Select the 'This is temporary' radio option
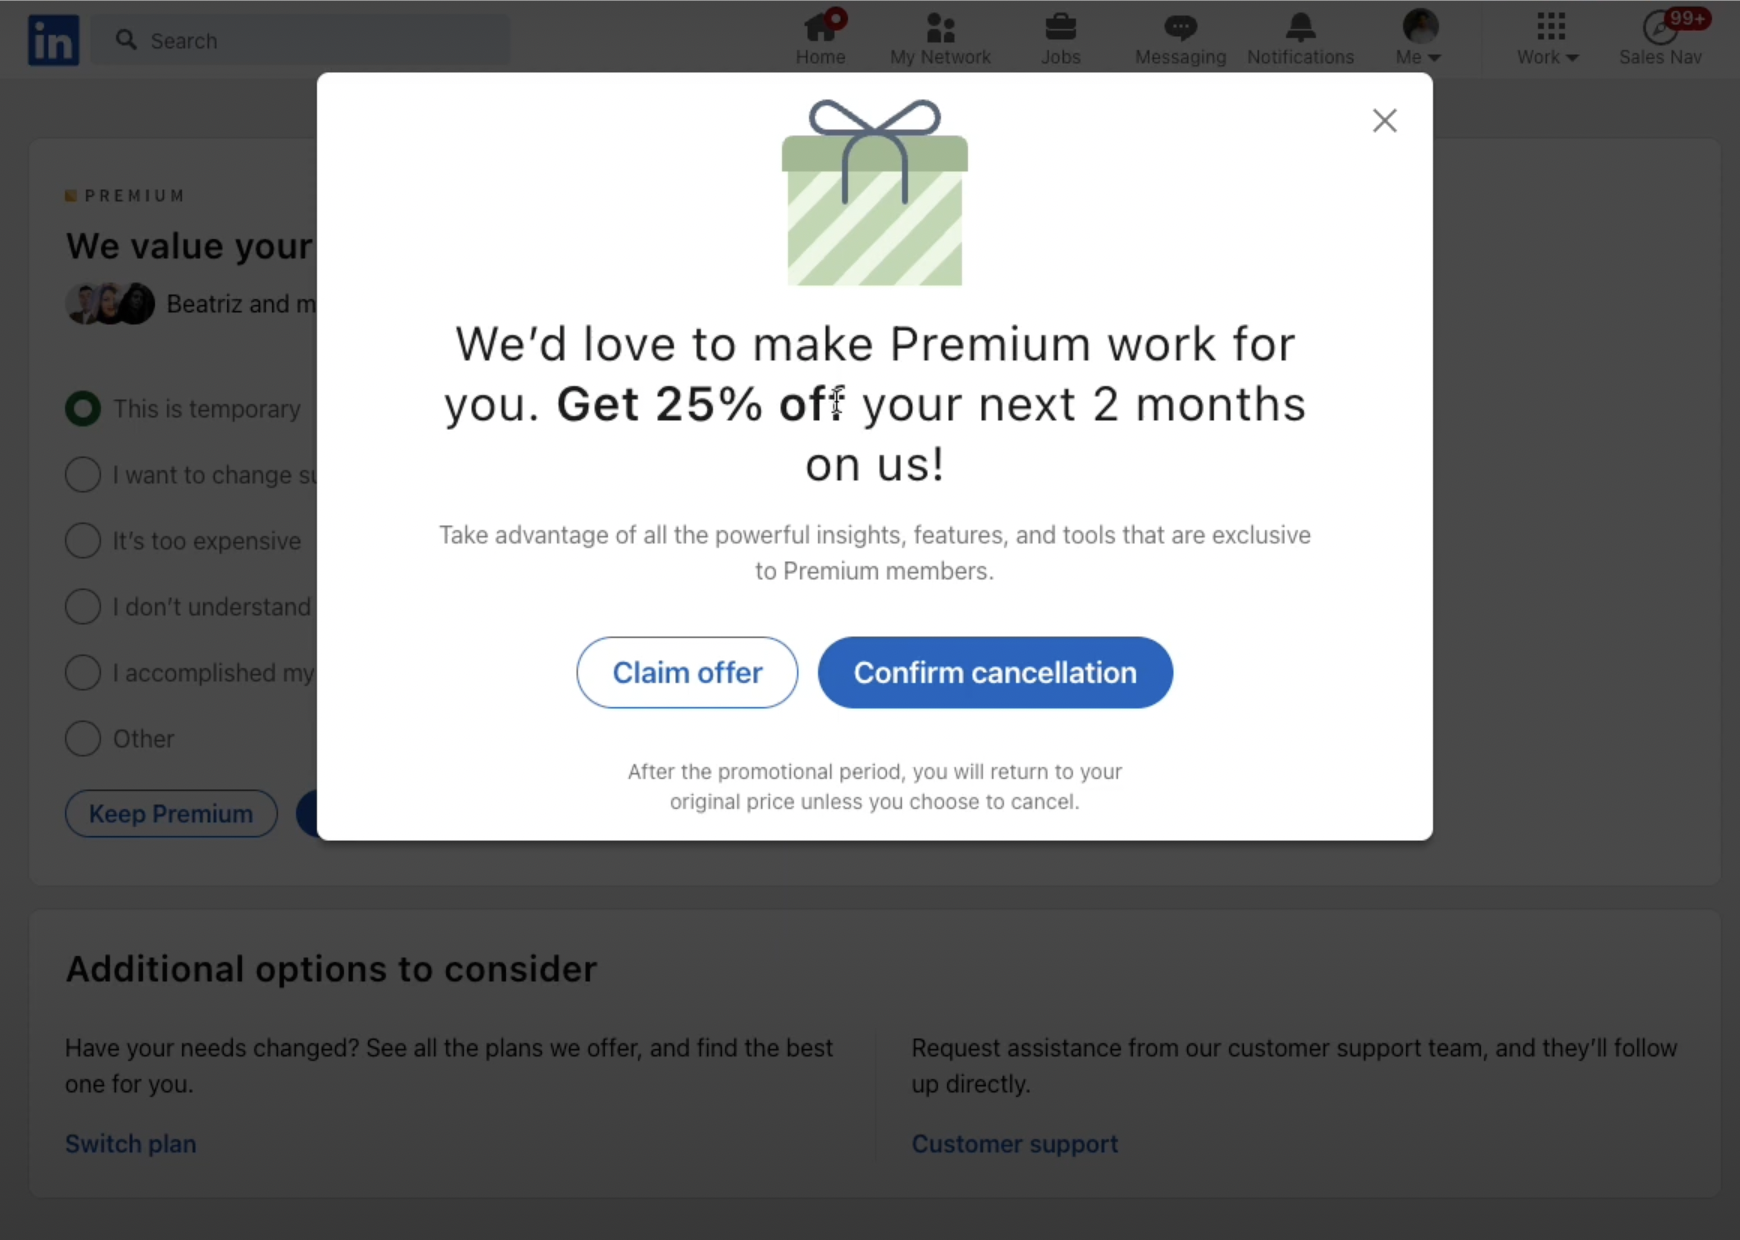 click(x=83, y=408)
